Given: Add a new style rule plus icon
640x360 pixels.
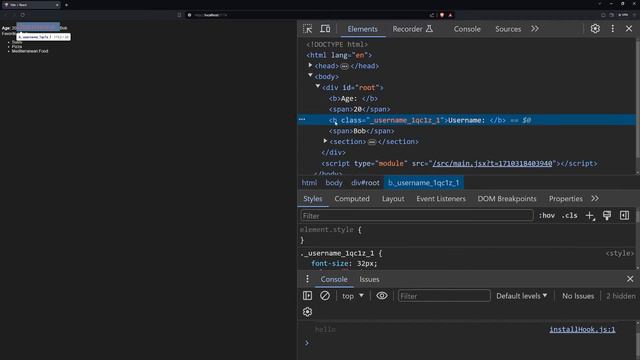Looking at the screenshot, I should click(590, 216).
